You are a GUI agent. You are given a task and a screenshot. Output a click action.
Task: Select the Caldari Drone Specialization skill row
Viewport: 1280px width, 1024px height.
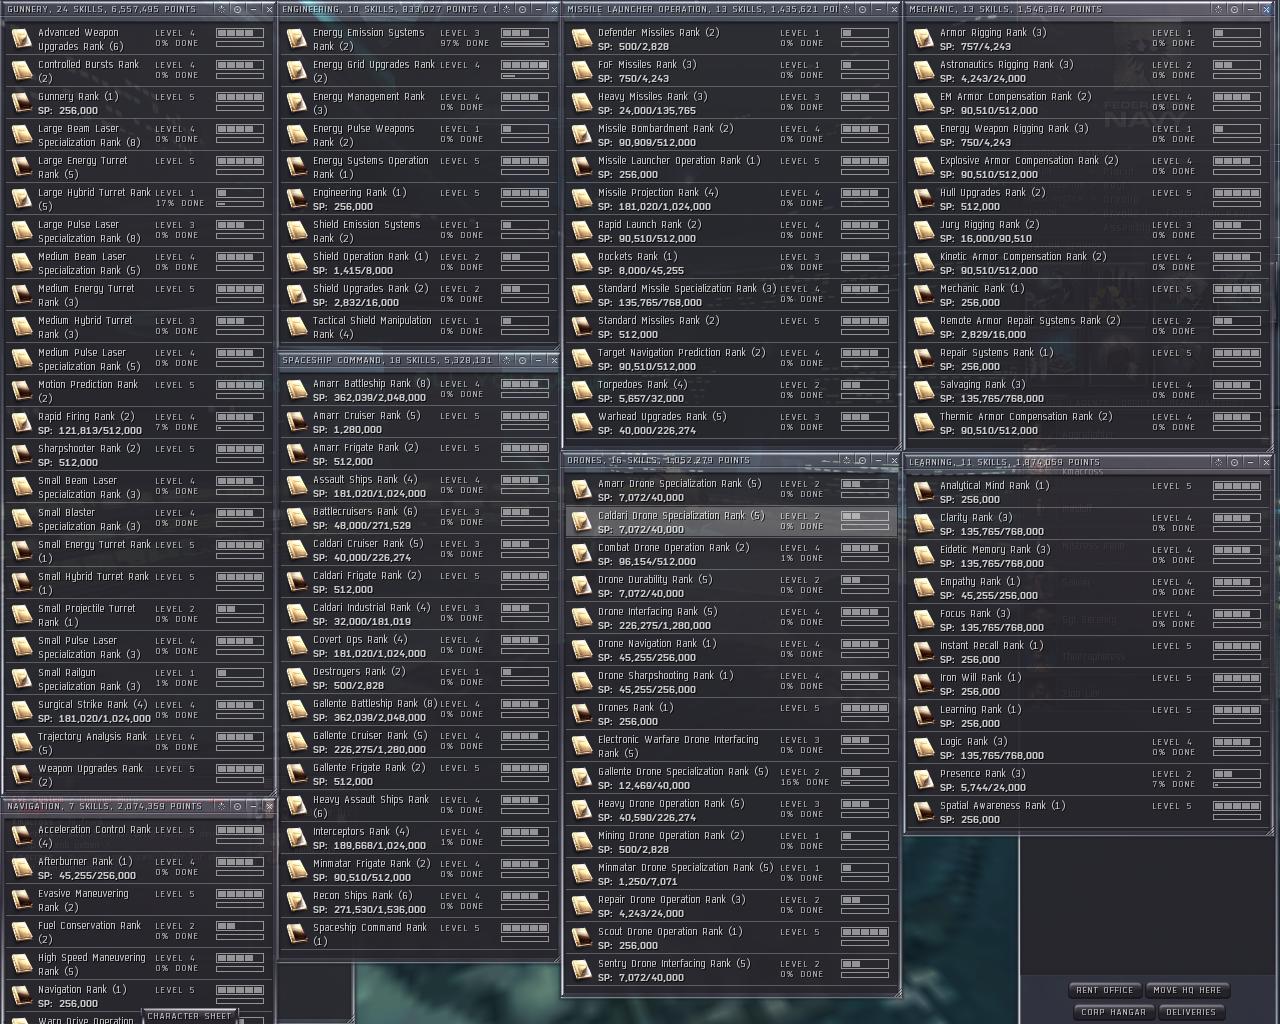click(x=730, y=522)
